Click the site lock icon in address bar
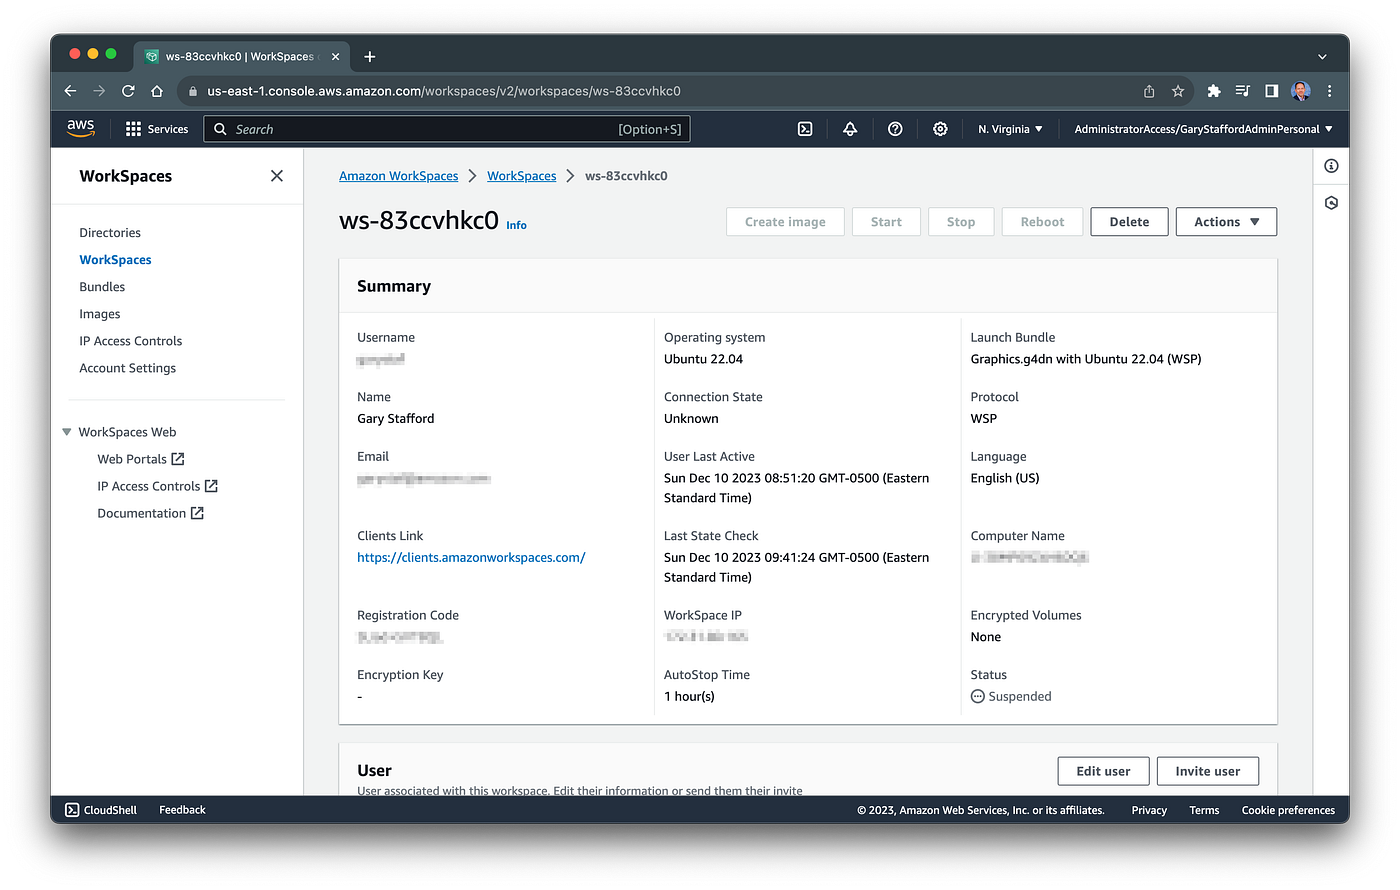Image resolution: width=1400 pixels, height=890 pixels. point(193,91)
